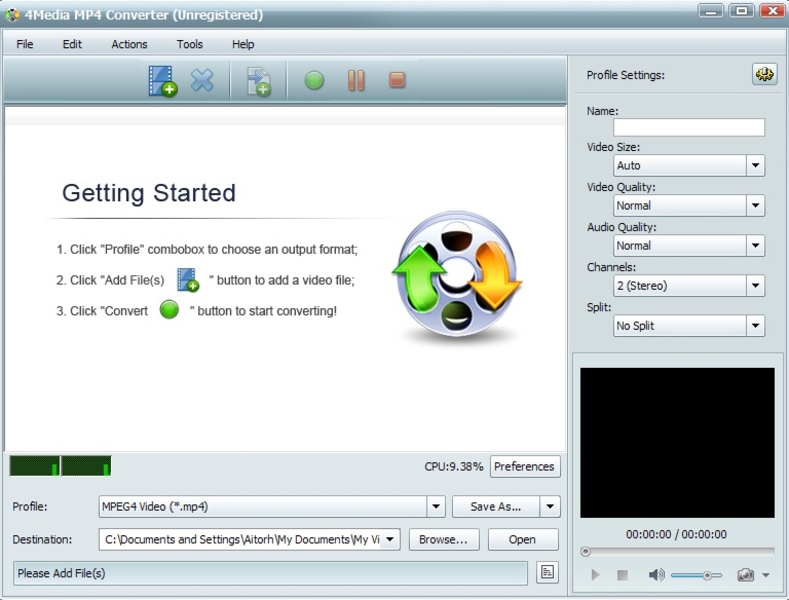
Task: Start converting with the green Convert button
Action: coord(314,81)
